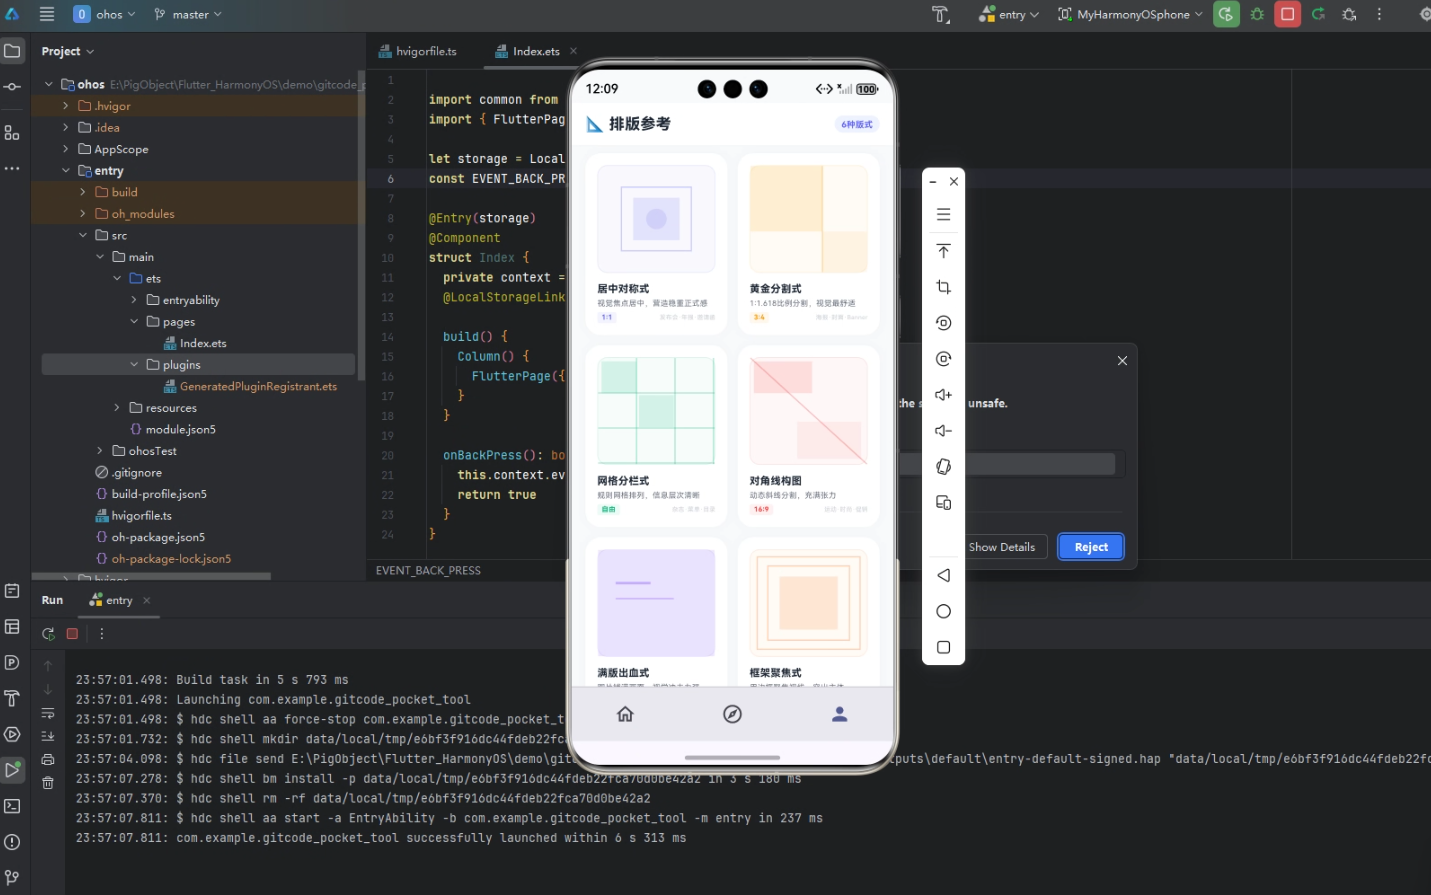This screenshot has height=895, width=1431.
Task: Expand the oh_modules folder
Action: [x=83, y=214]
